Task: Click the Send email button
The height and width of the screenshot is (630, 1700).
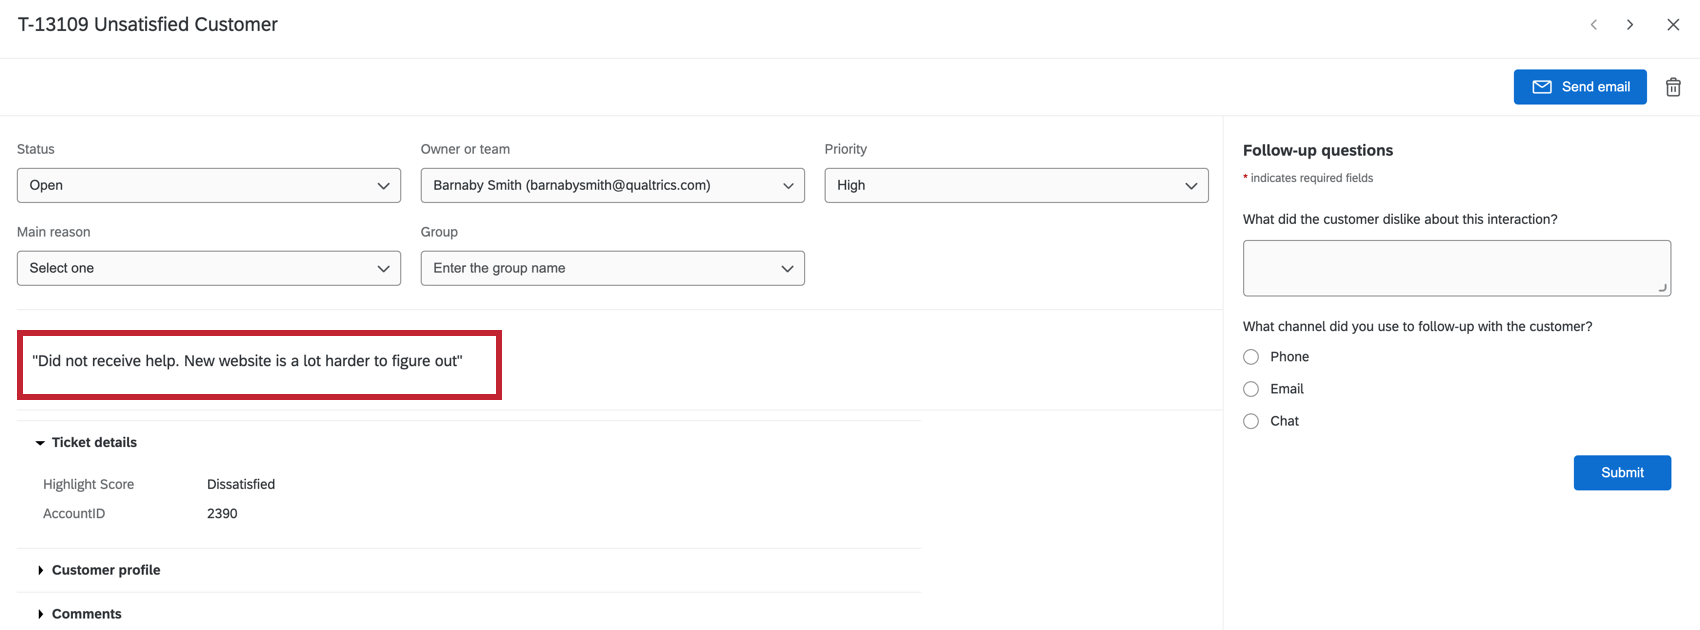Action: pyautogui.click(x=1580, y=87)
